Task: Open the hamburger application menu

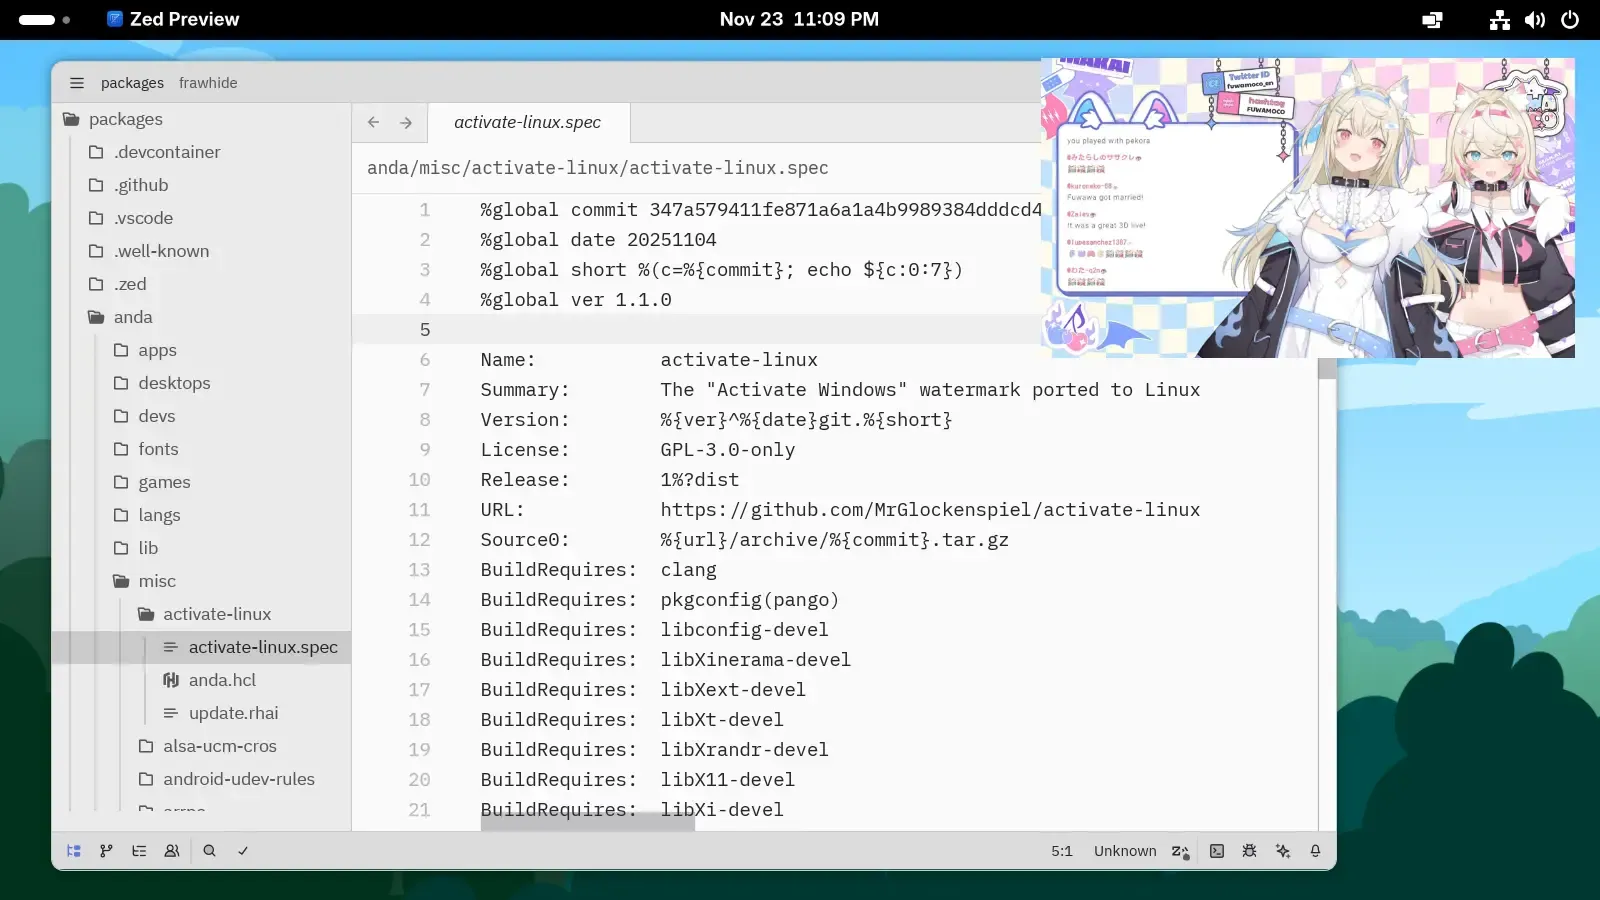Action: 77,83
